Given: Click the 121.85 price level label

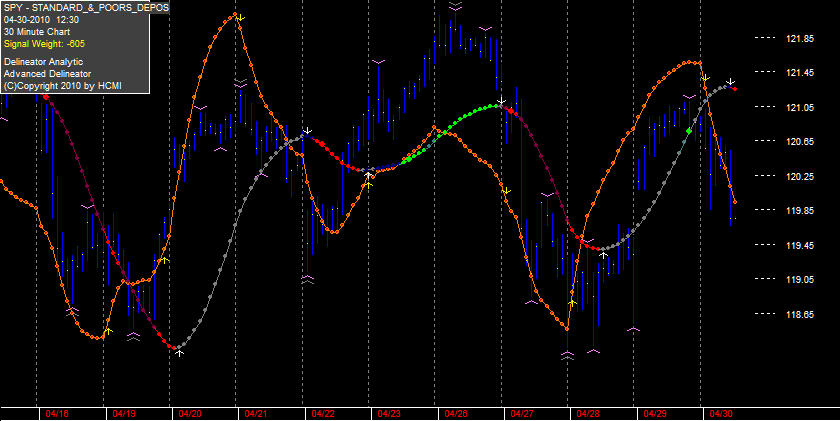Looking at the screenshot, I should point(800,39).
